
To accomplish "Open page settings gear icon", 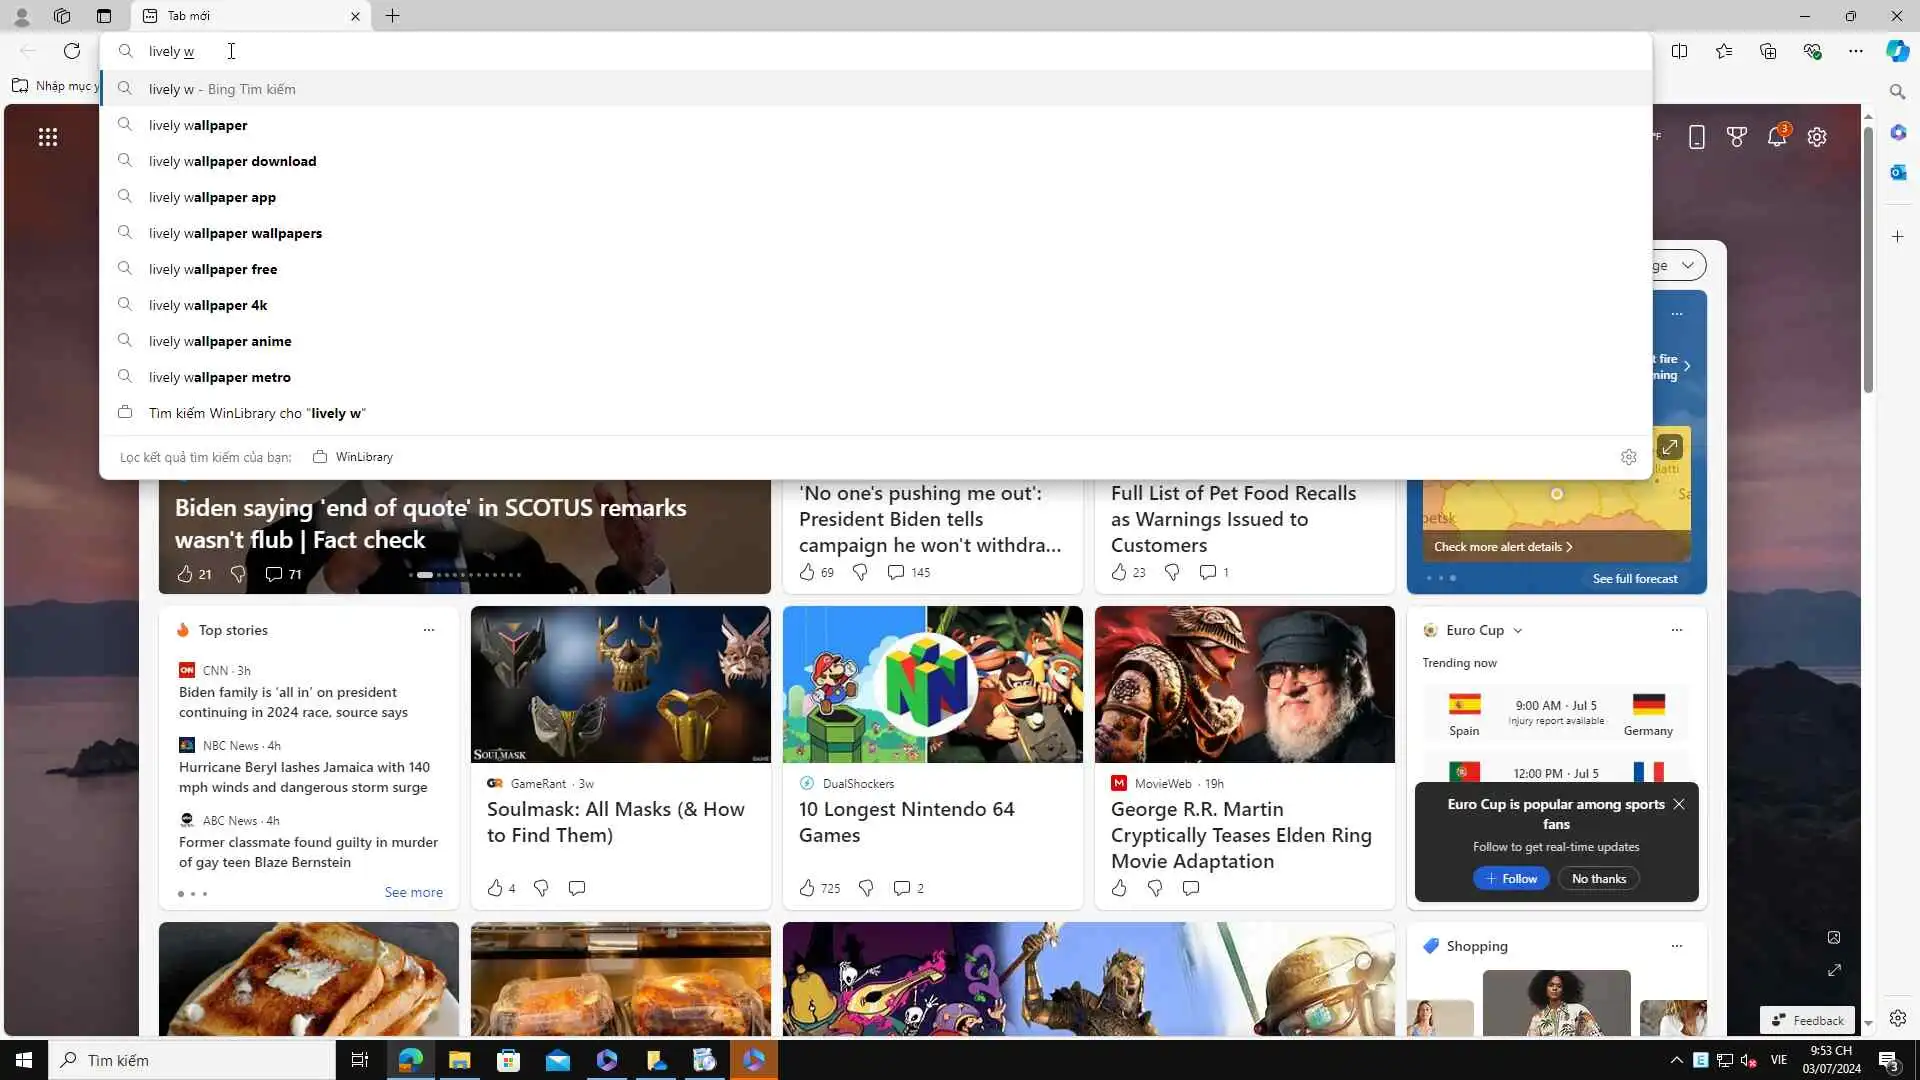I will (x=1817, y=137).
